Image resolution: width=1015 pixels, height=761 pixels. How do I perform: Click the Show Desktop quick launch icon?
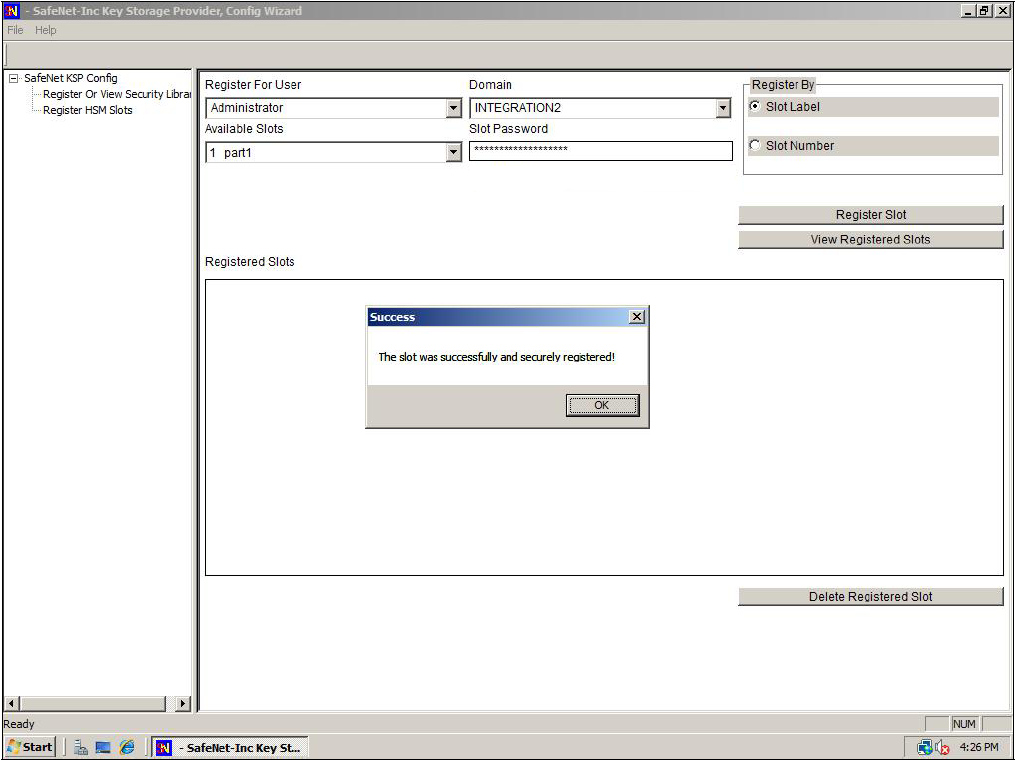click(x=103, y=747)
